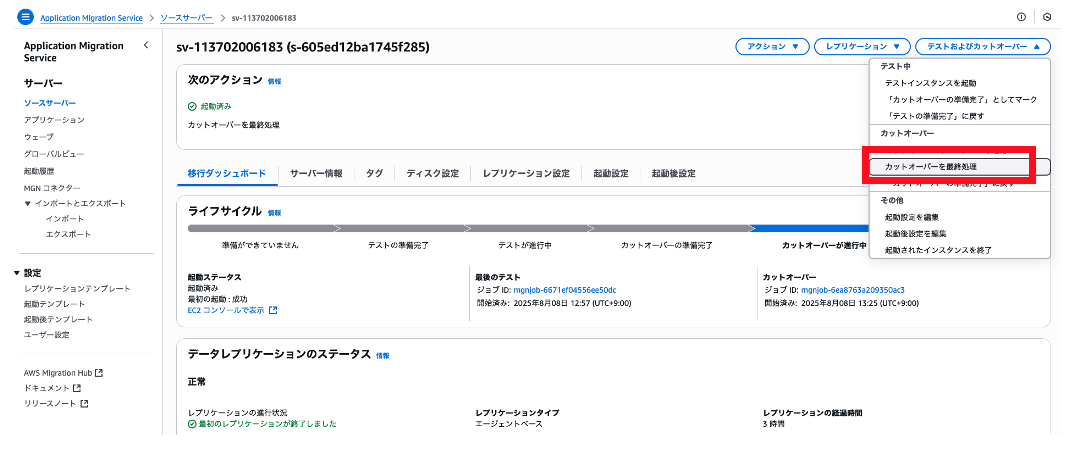Open 起動後テンプレート settings link
This screenshot has width=1077, height=462.
[x=58, y=320]
